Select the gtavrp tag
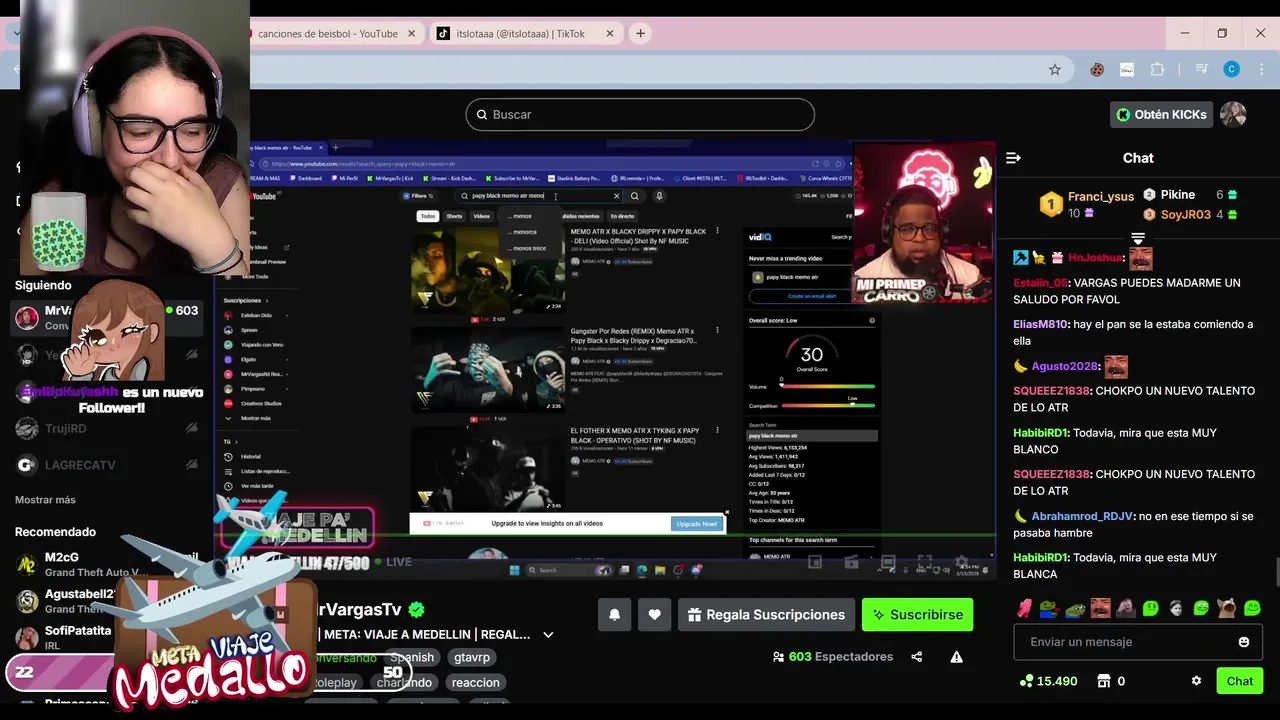This screenshot has height=720, width=1280. point(472,657)
